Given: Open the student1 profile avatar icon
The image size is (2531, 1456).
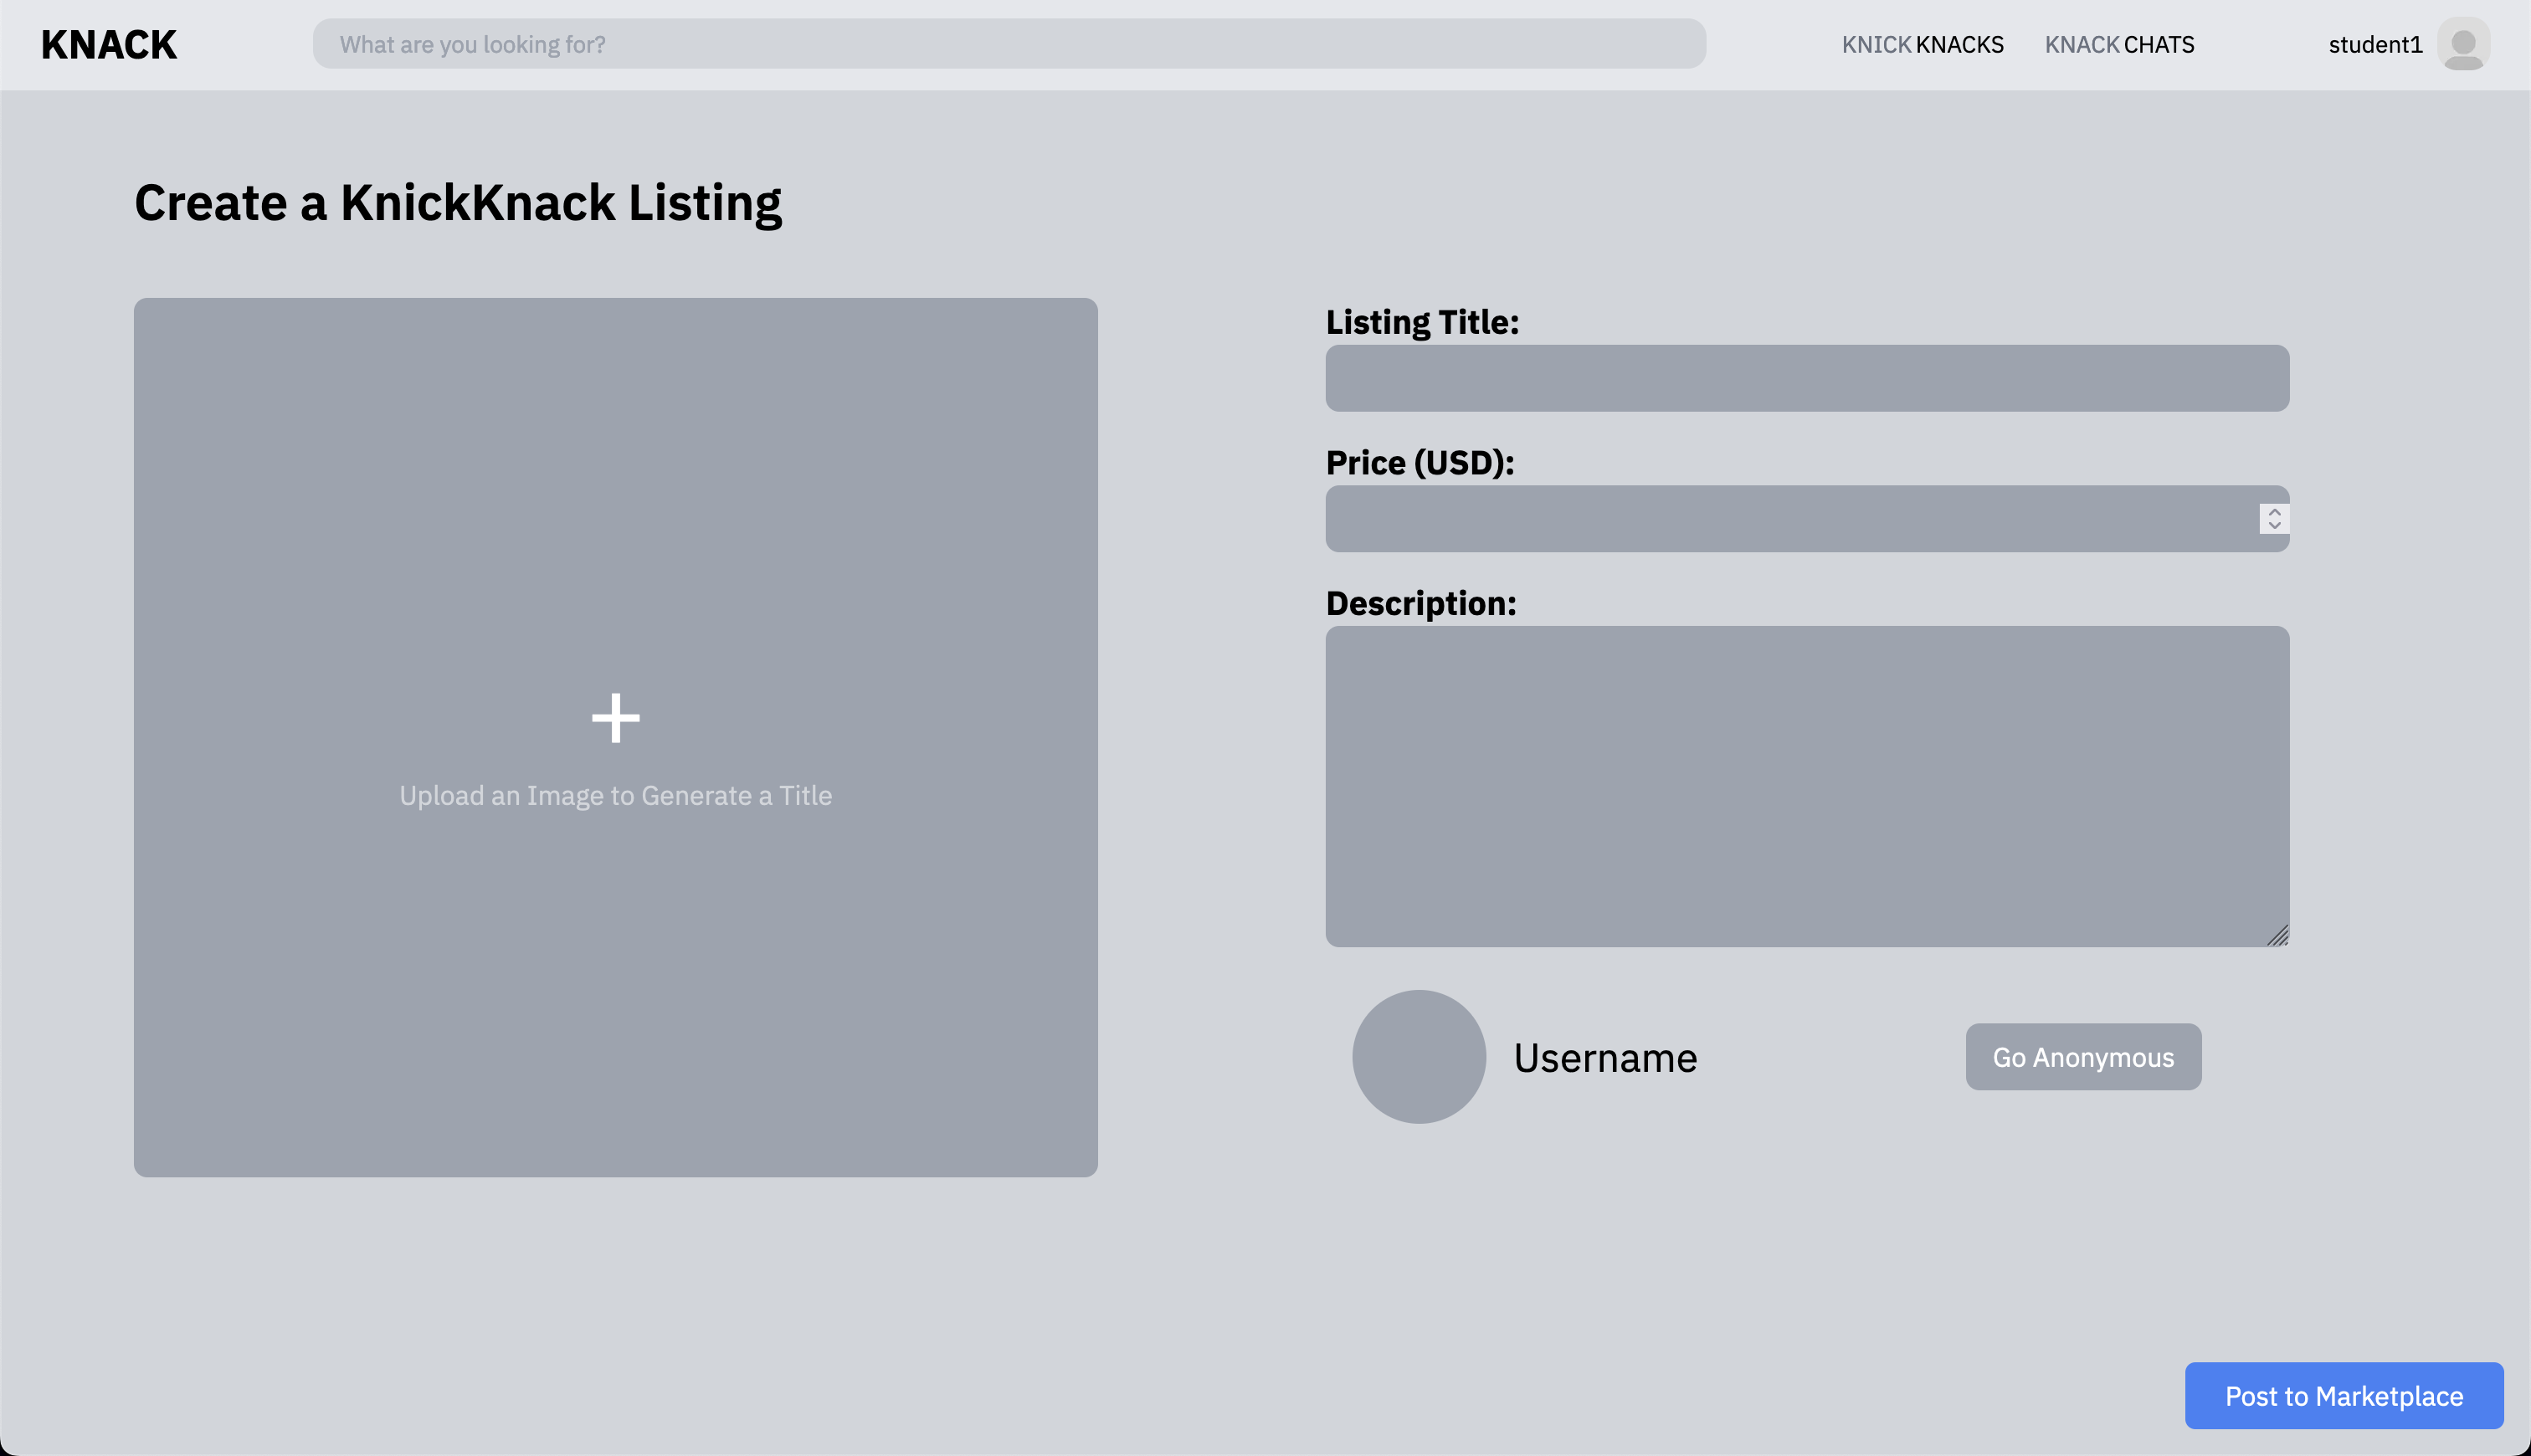Looking at the screenshot, I should (2462, 44).
